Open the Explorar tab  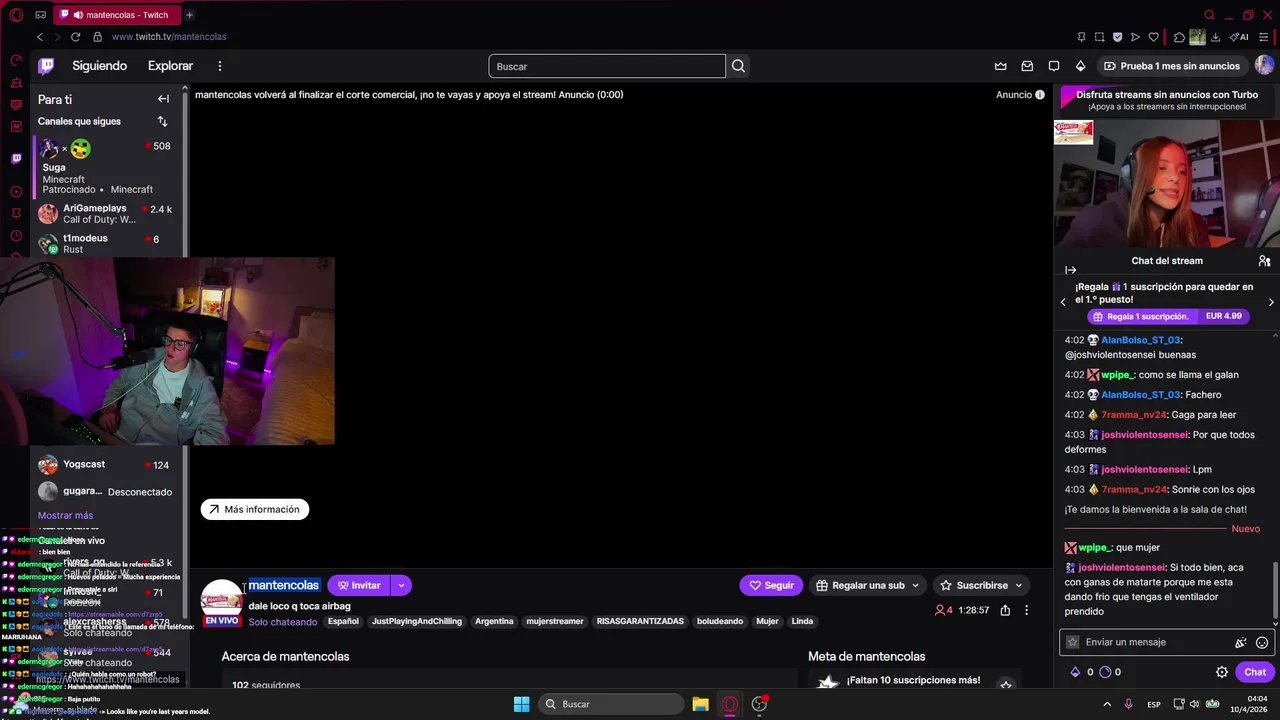170,66
